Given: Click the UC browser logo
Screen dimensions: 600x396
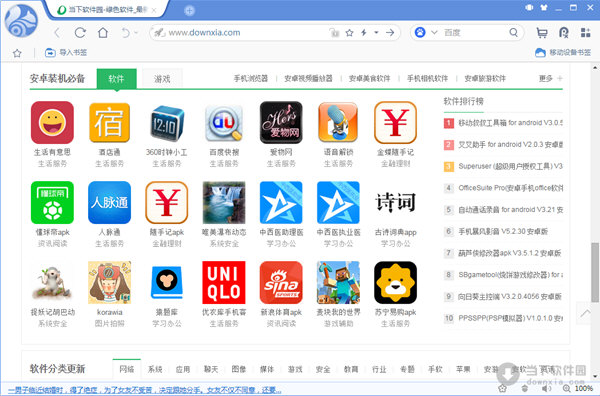Looking at the screenshot, I should click(21, 21).
